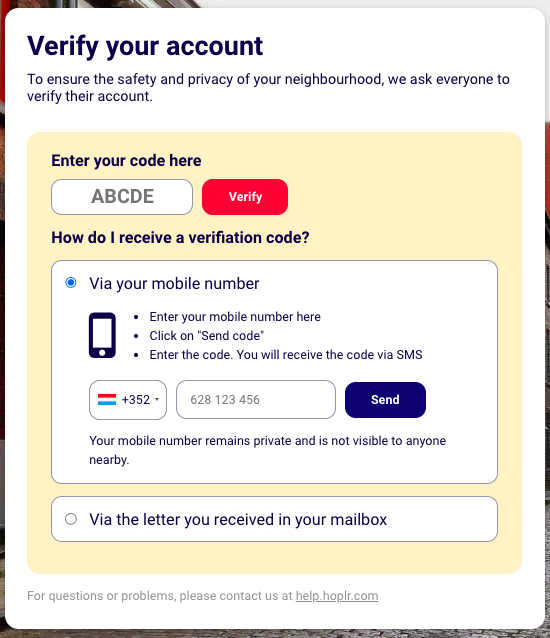Viewport: 550px width, 638px height.
Task: Click the 'Via the letter you received' label
Action: click(238, 520)
